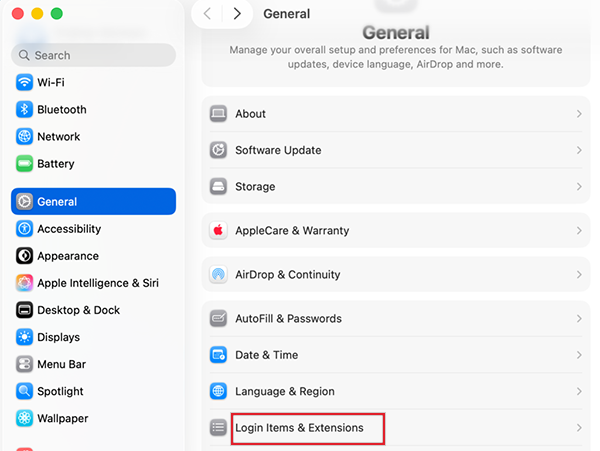
Task: Click the Bluetooth icon in sidebar
Action: point(24,109)
